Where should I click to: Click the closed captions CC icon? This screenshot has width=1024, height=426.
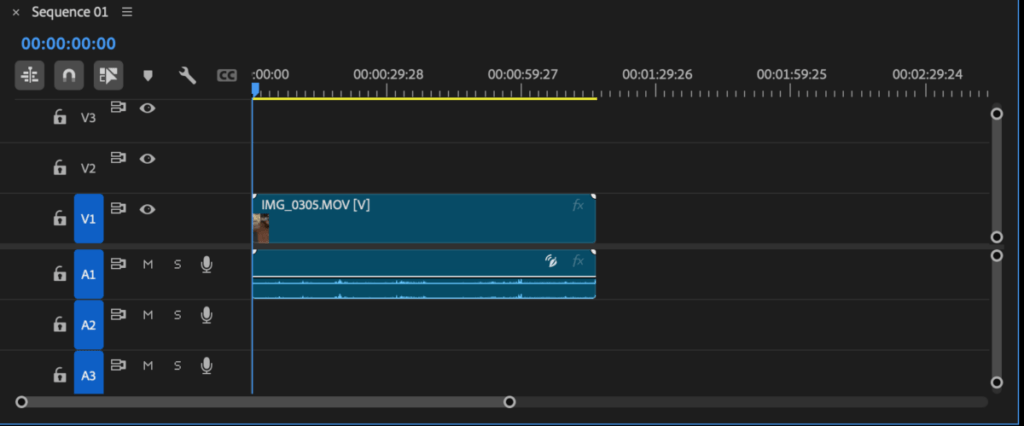tap(227, 75)
